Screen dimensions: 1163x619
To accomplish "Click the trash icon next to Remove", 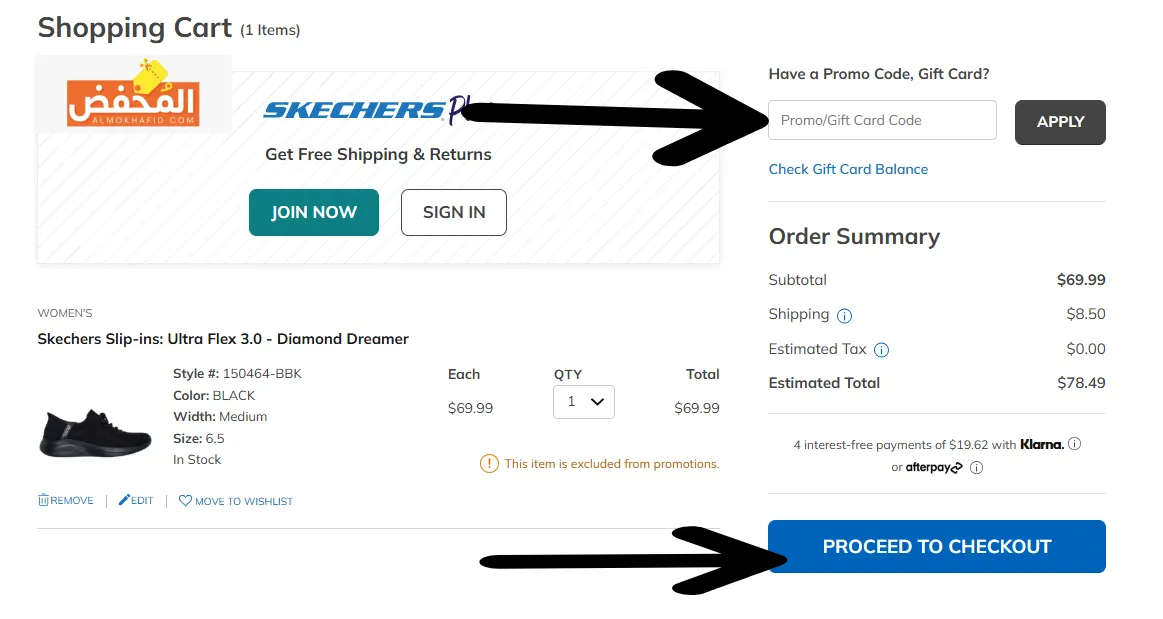I will [43, 500].
